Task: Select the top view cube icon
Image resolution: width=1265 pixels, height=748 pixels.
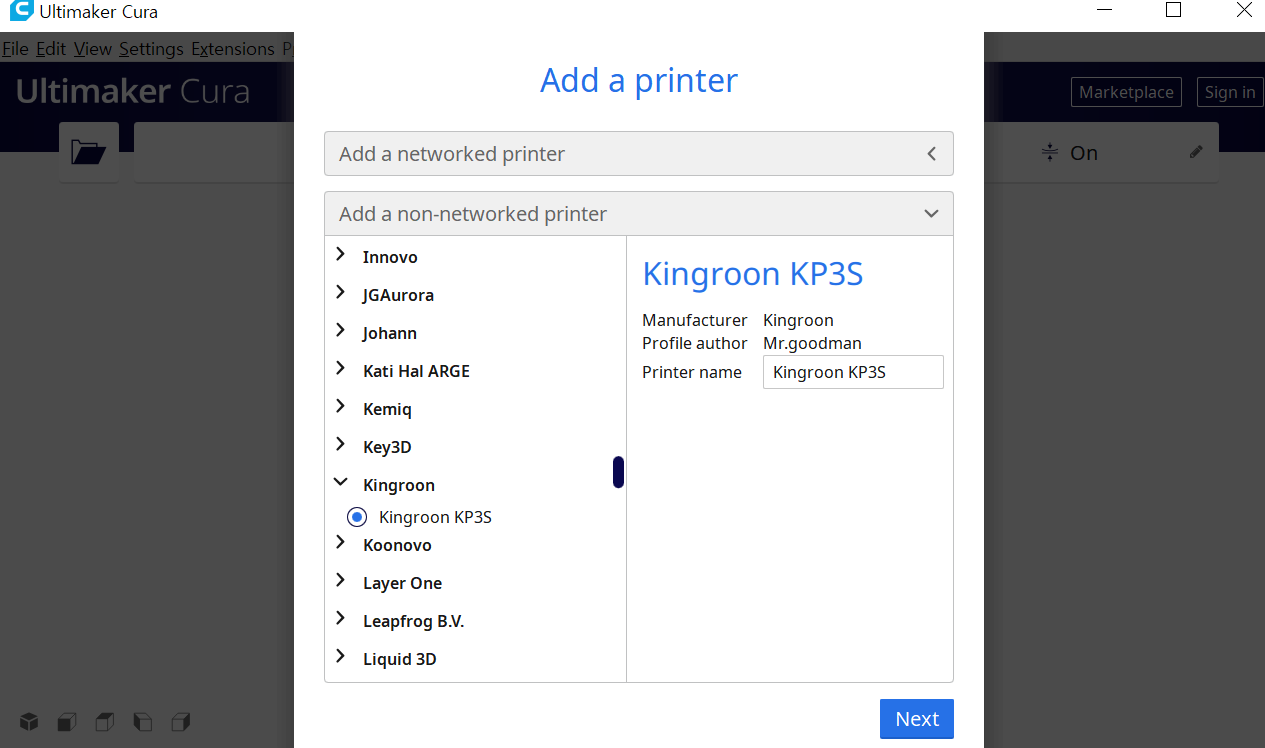Action: 105,721
